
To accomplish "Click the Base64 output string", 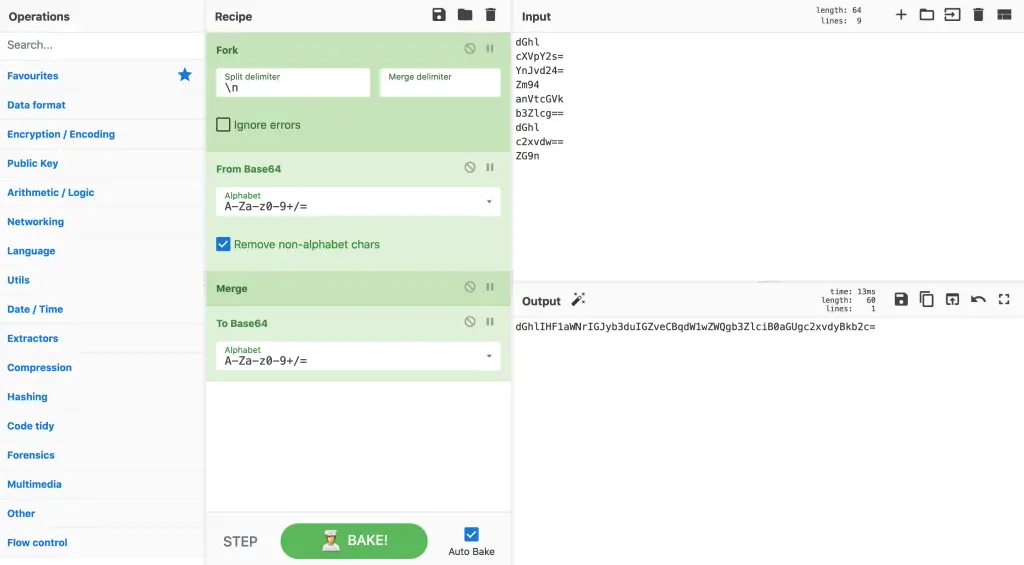I will click(696, 327).
